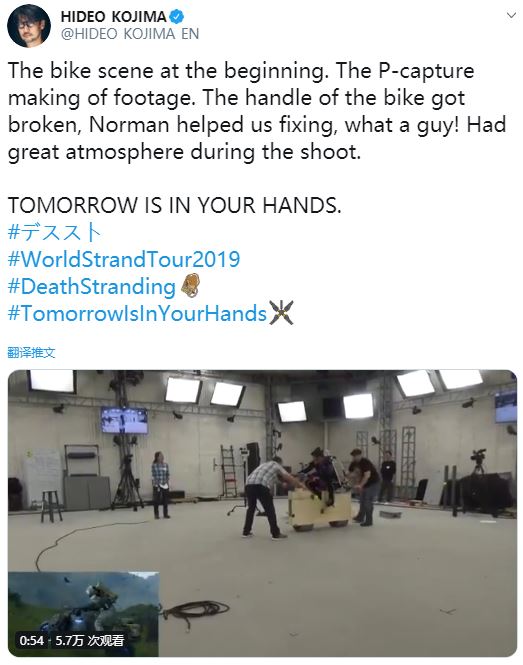Click the crossed strands emoji icon

point(281,313)
